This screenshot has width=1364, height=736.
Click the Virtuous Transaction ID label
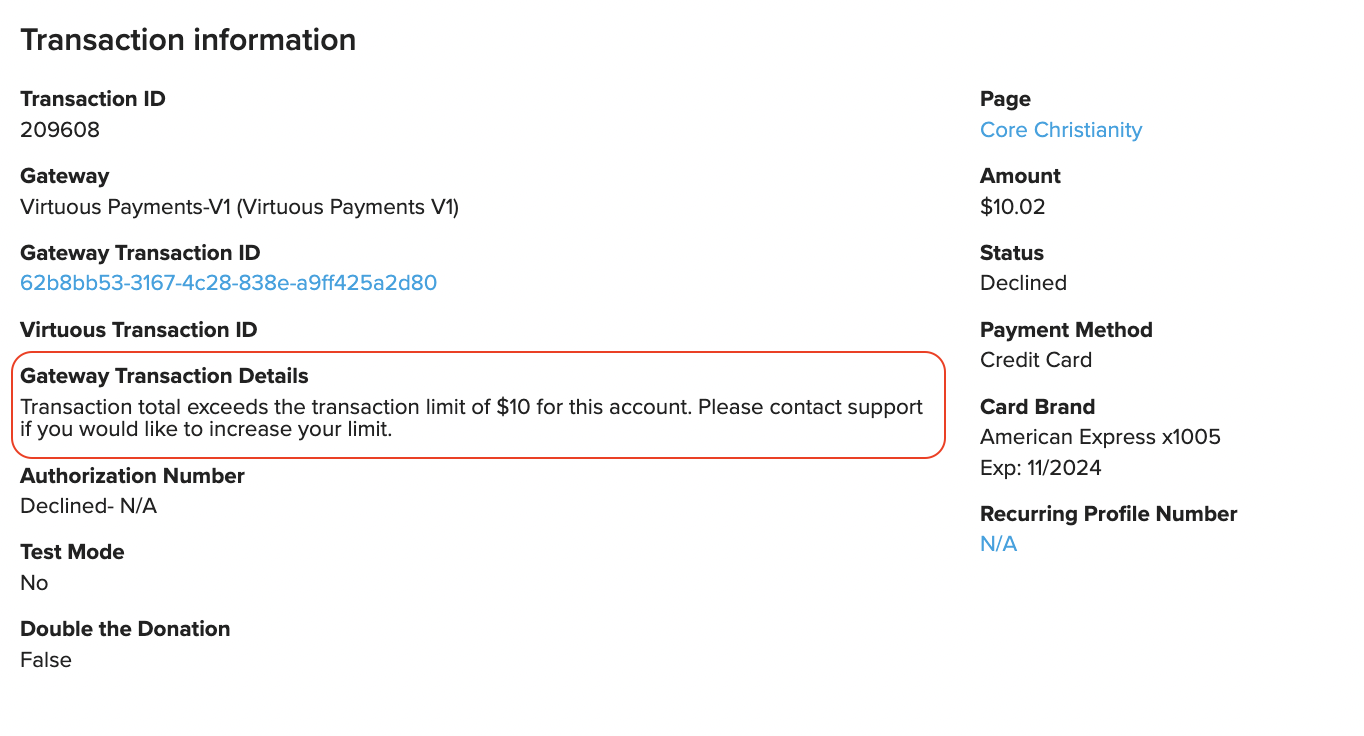pos(138,330)
